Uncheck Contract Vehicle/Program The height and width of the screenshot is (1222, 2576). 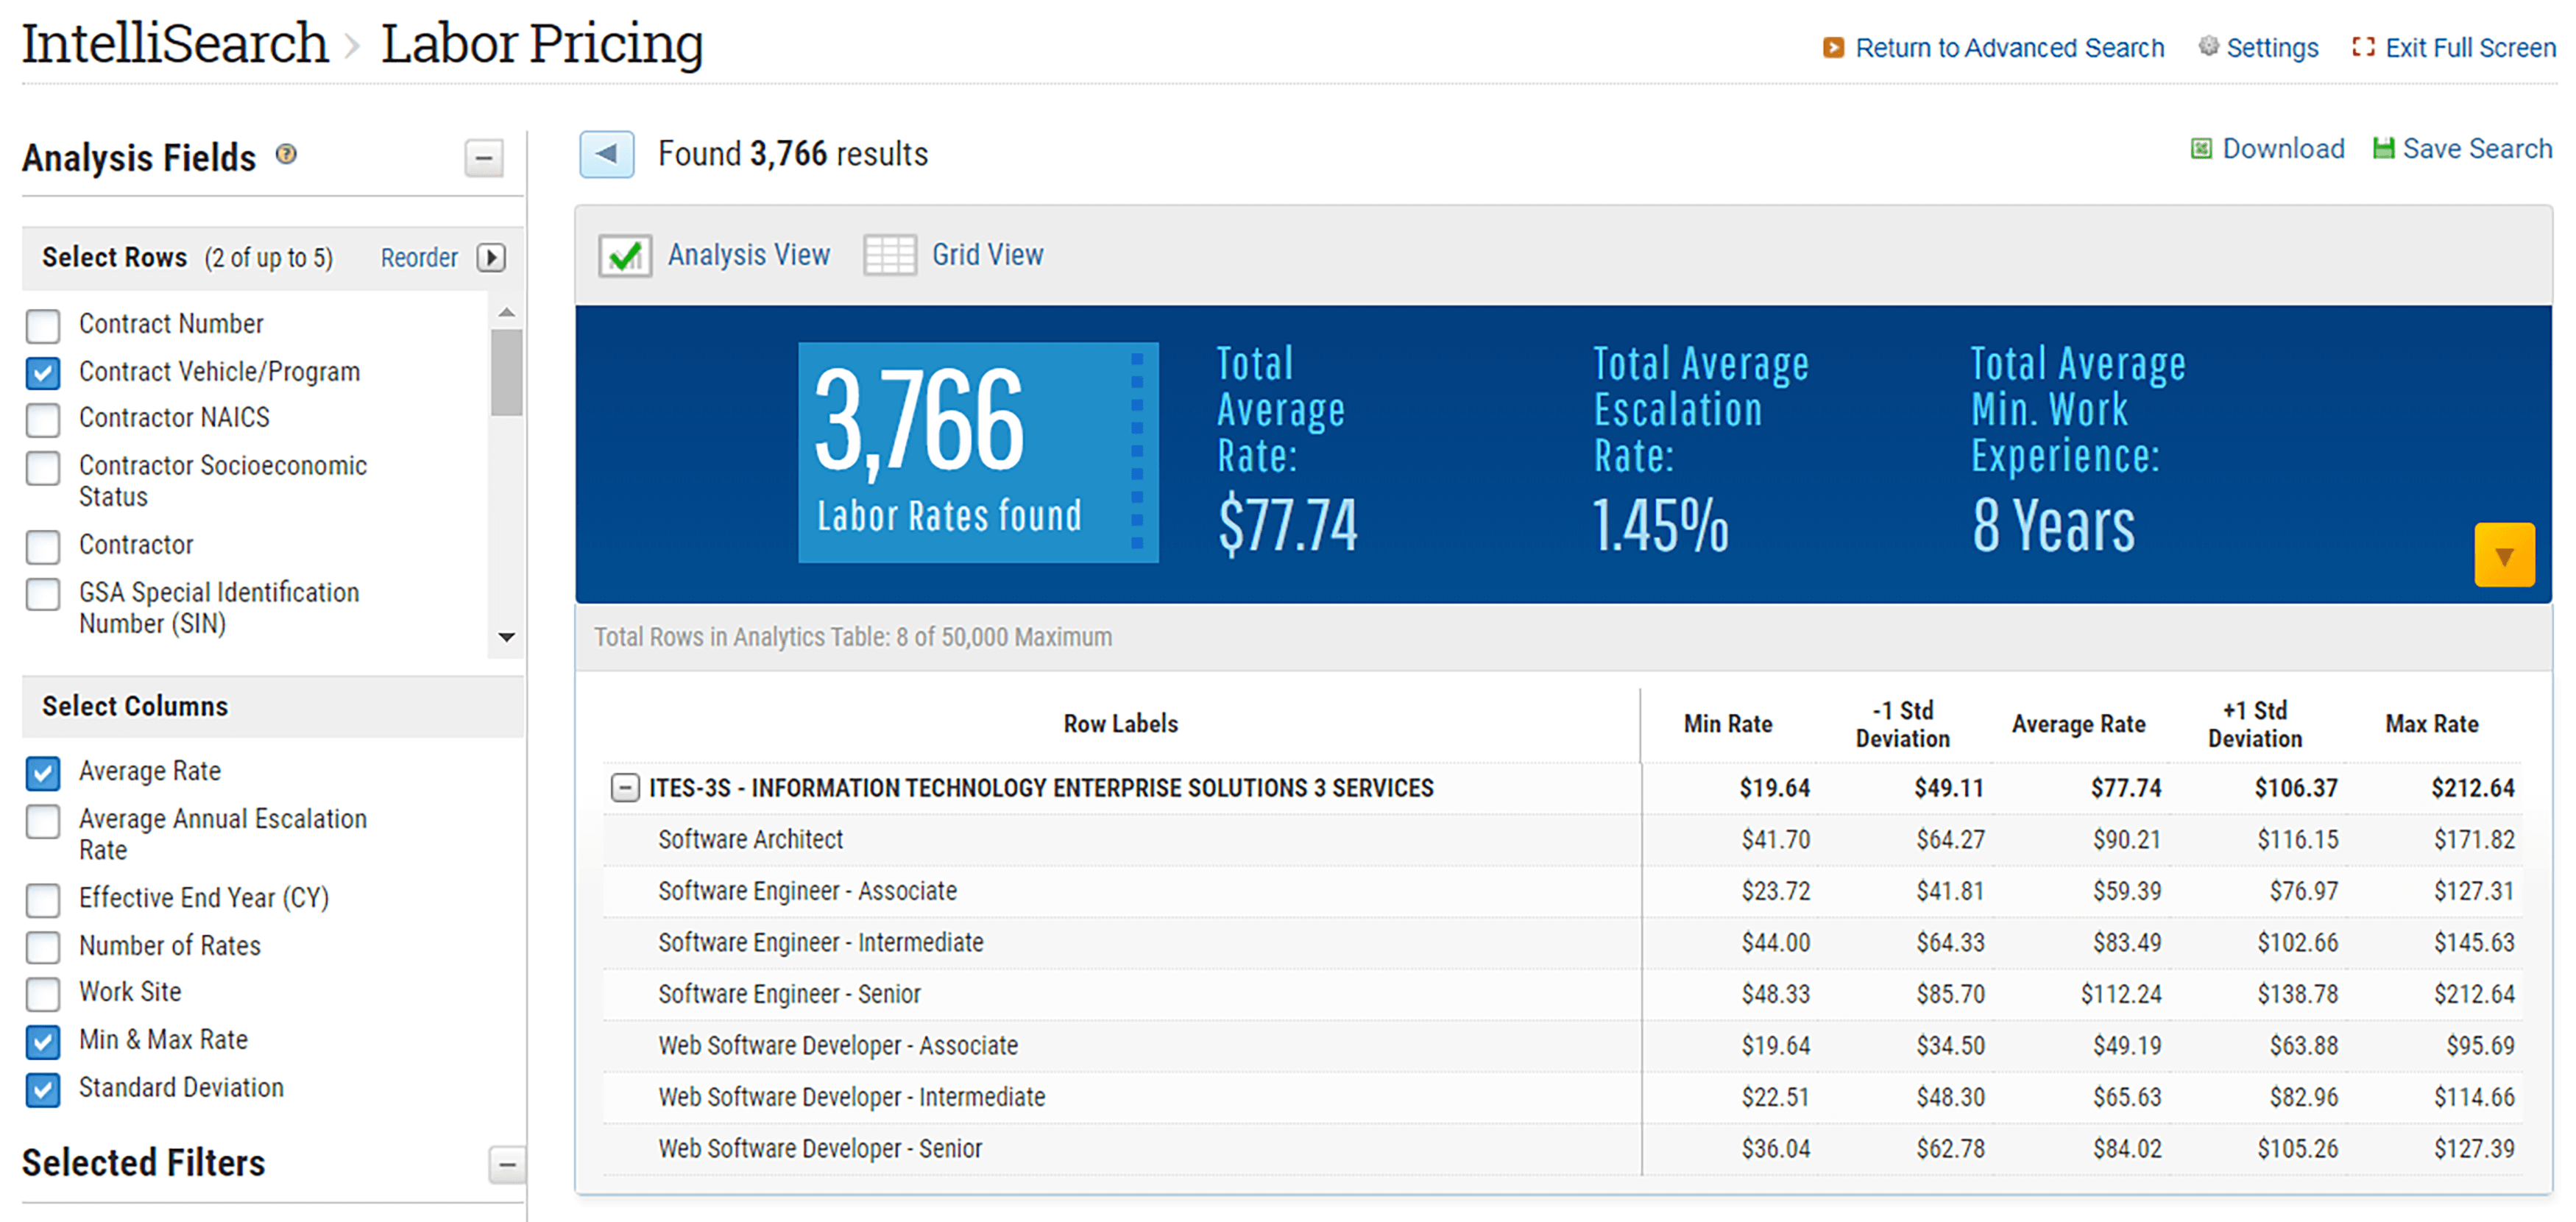point(43,374)
